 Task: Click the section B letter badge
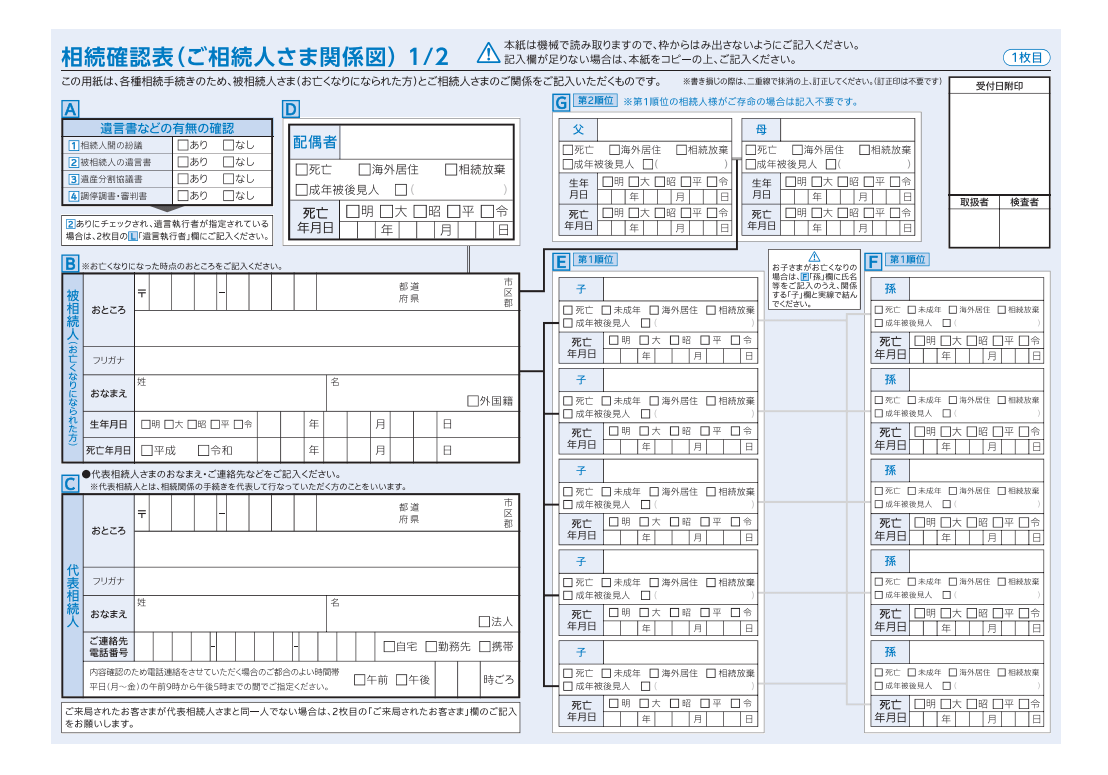pyautogui.click(x=70, y=264)
